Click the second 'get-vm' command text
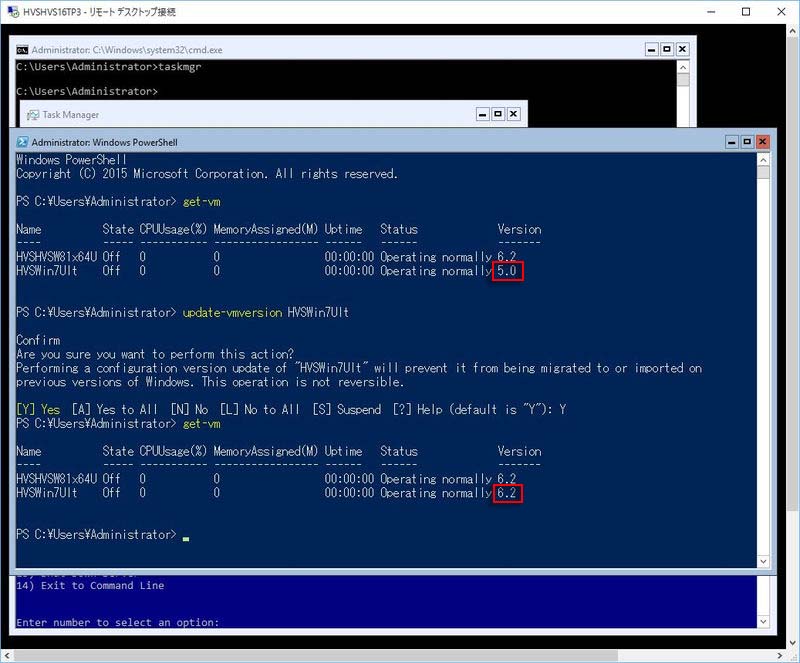The image size is (800, 663). click(x=202, y=424)
